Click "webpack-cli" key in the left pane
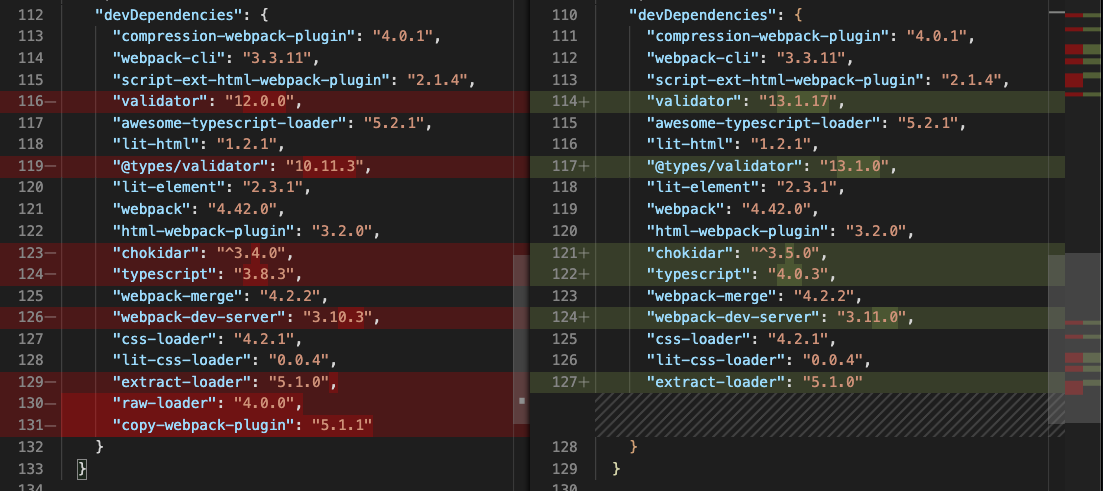1103x491 pixels. click(x=170, y=58)
